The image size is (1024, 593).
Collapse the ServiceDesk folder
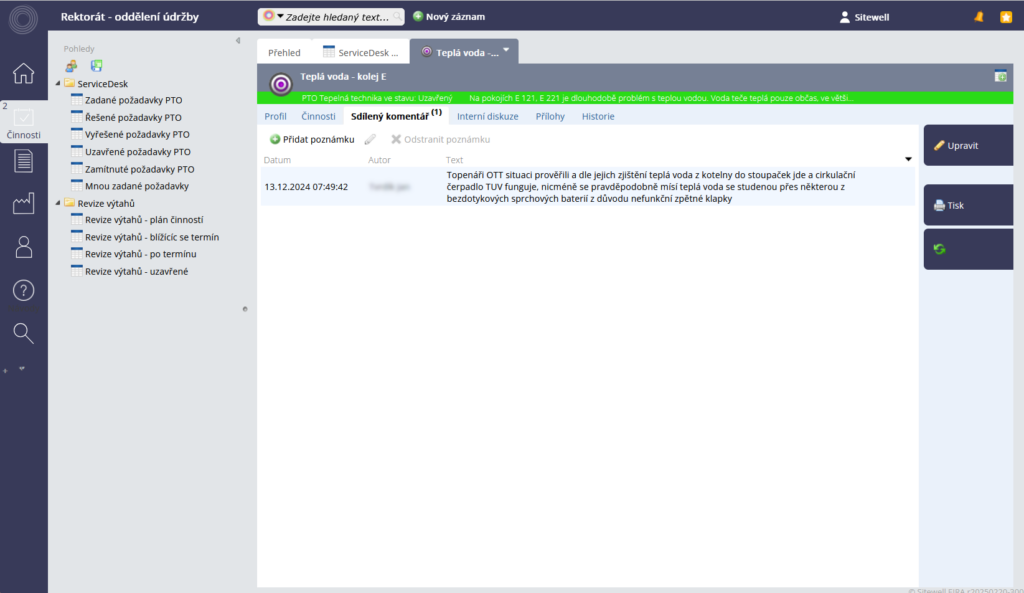58,84
